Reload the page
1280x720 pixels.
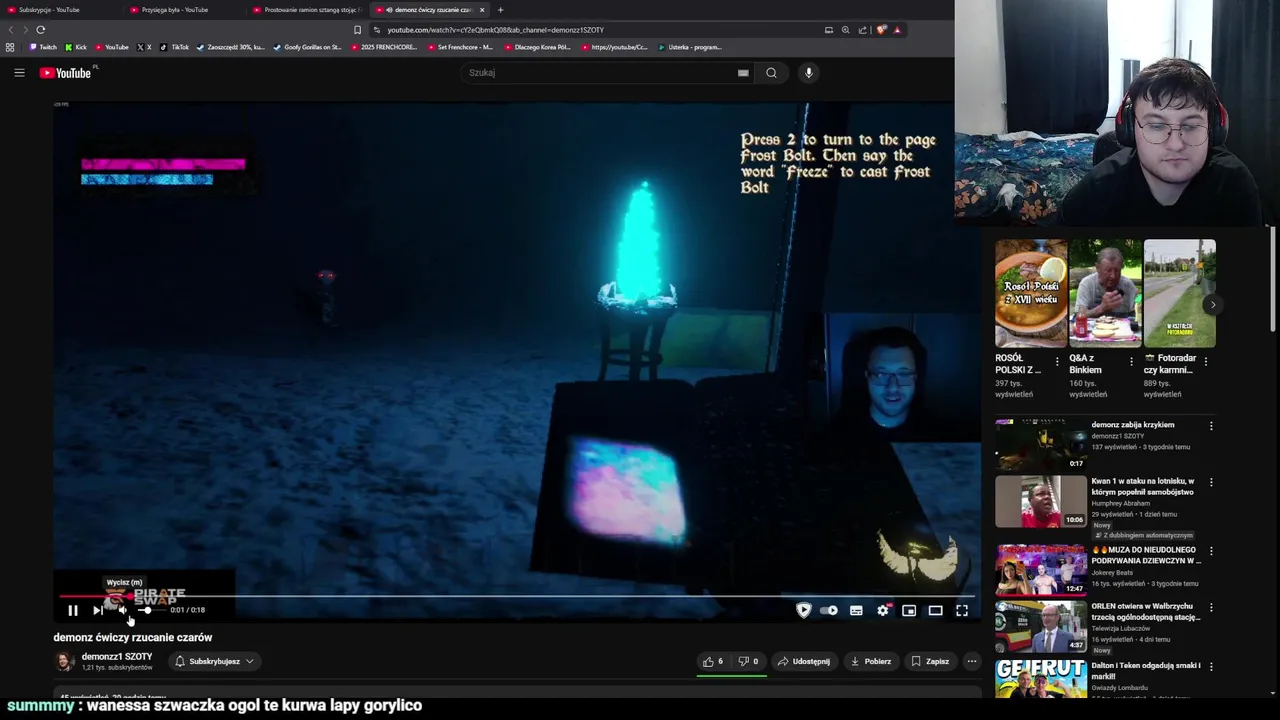click(x=40, y=30)
